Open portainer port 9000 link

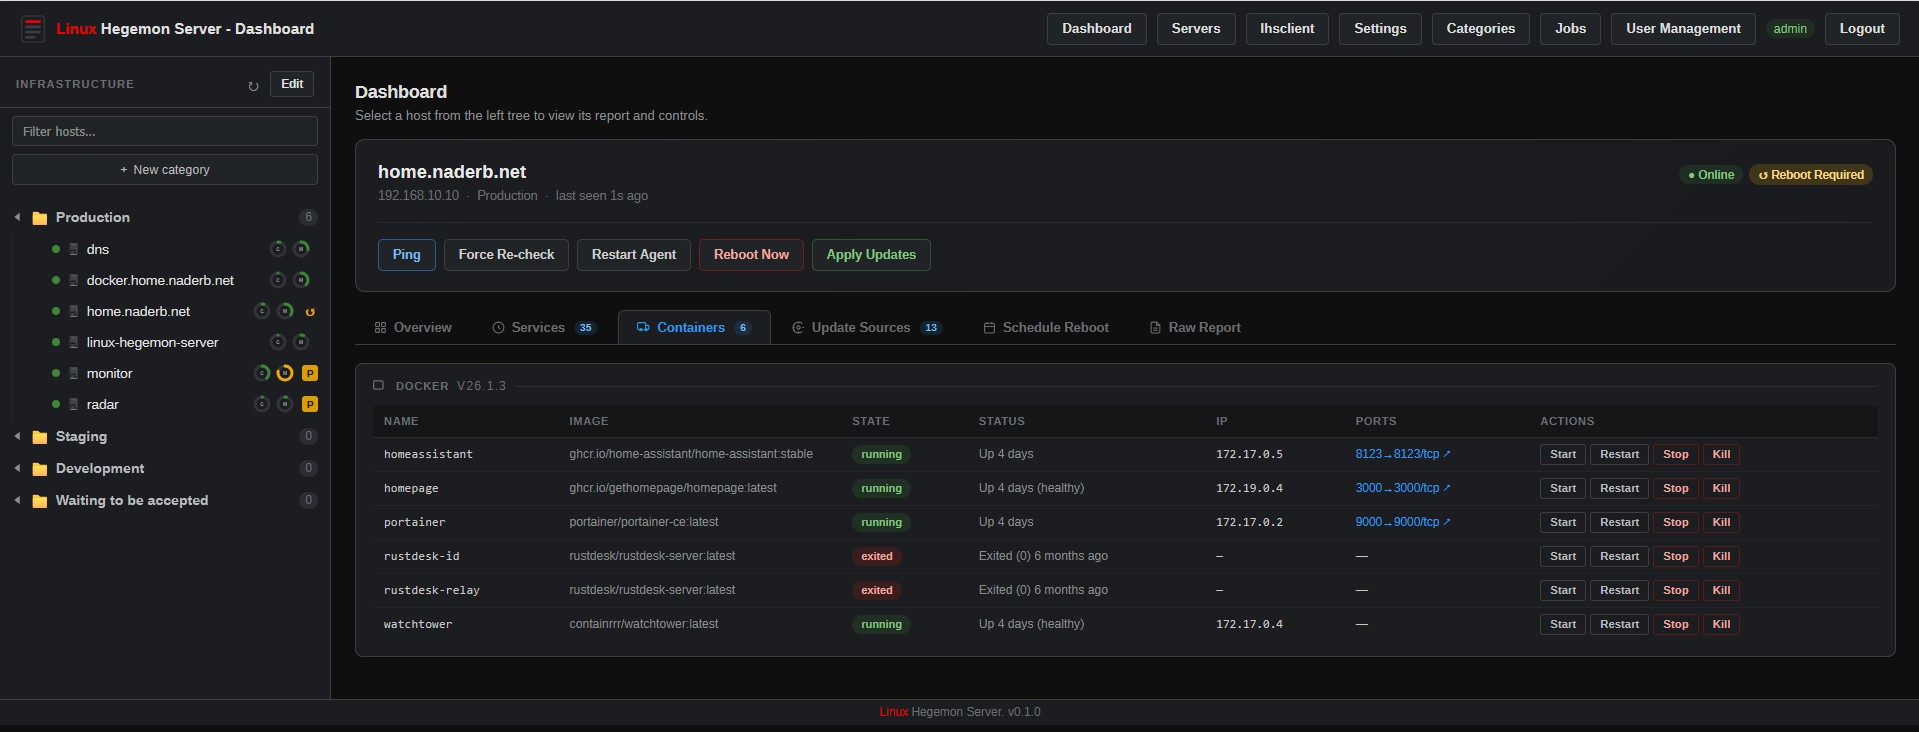coord(1402,522)
